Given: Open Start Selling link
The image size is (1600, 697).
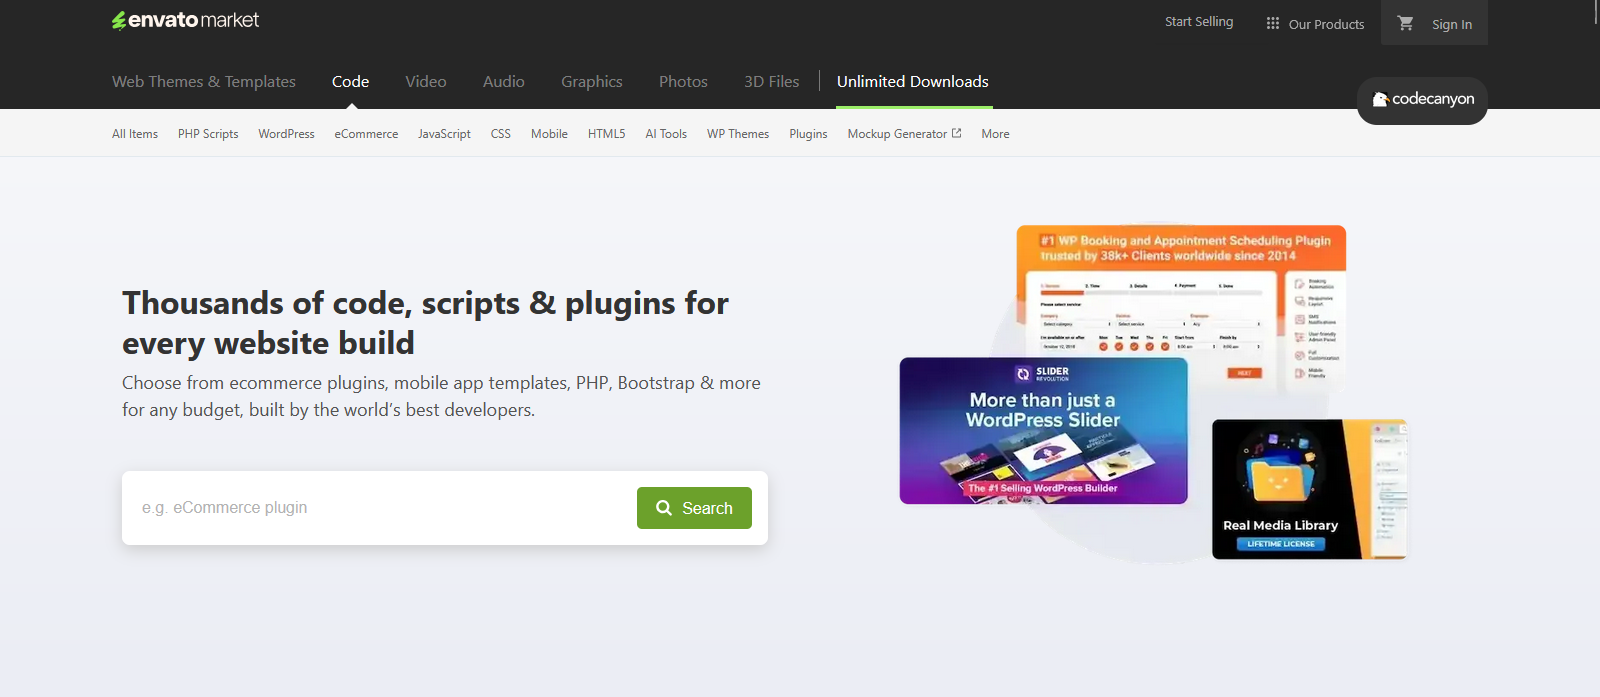Looking at the screenshot, I should [x=1199, y=22].
